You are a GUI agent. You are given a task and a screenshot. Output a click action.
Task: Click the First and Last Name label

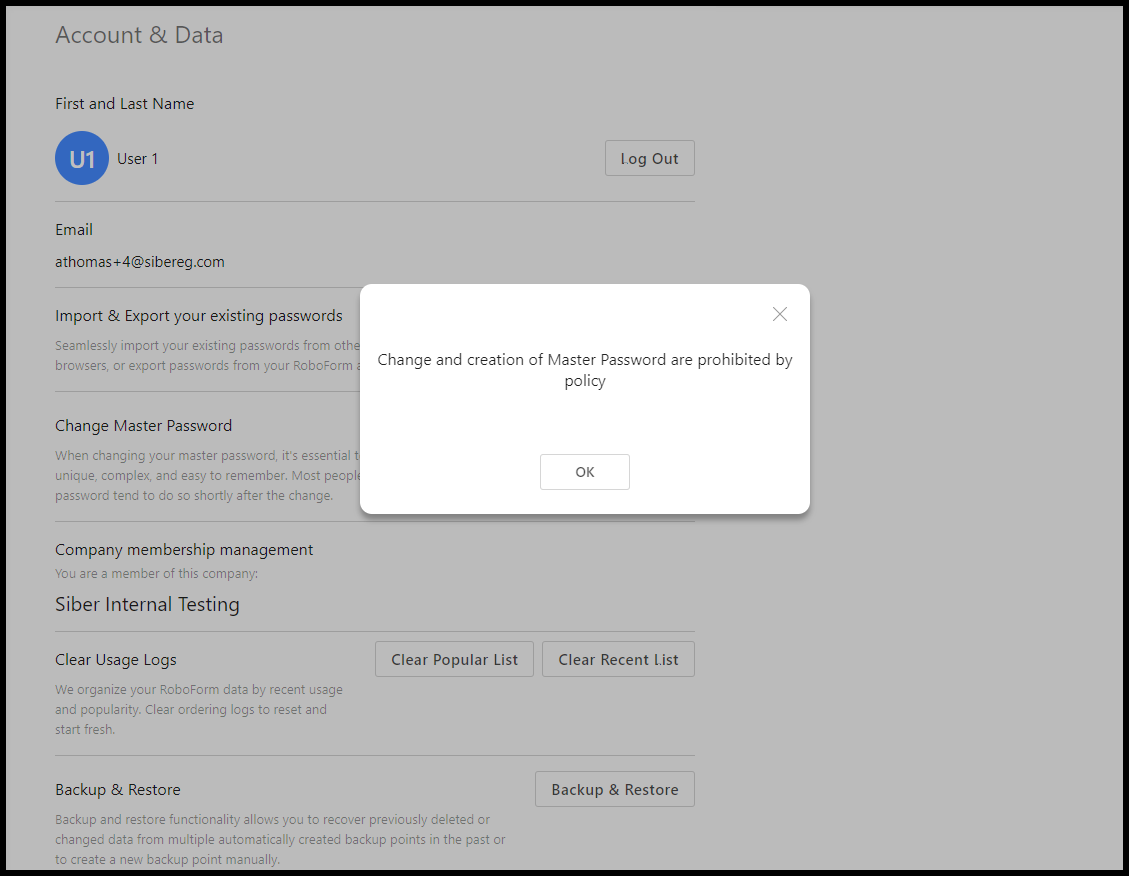coord(124,104)
